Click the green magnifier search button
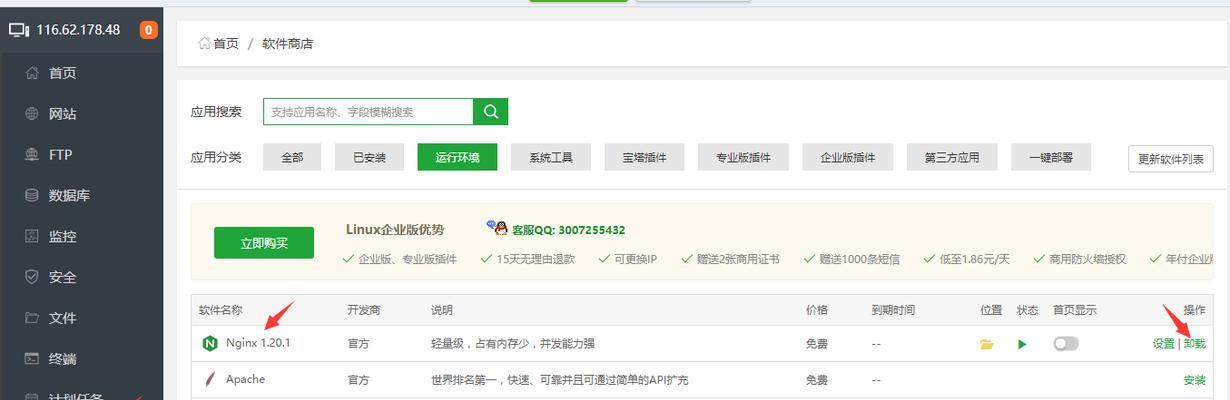1230x400 pixels. coord(491,112)
